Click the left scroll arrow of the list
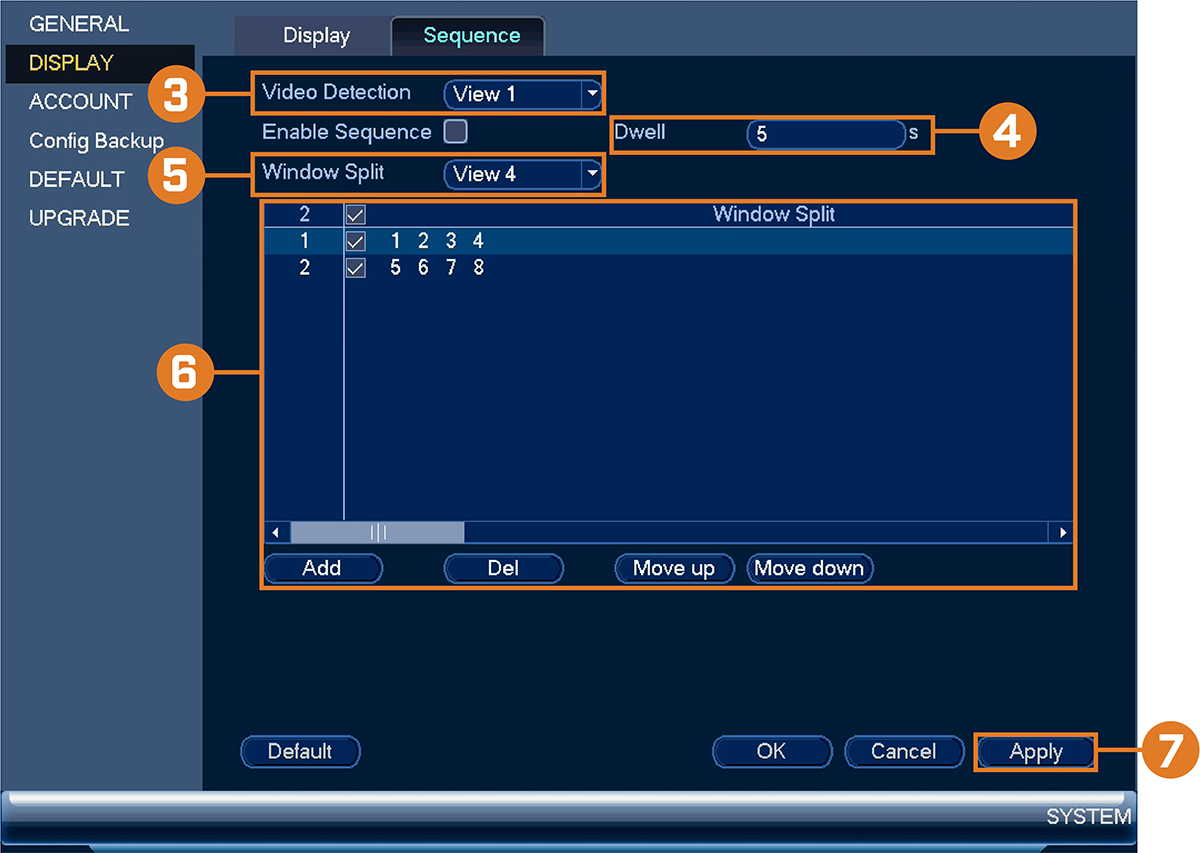The height and width of the screenshot is (853, 1200). [275, 532]
